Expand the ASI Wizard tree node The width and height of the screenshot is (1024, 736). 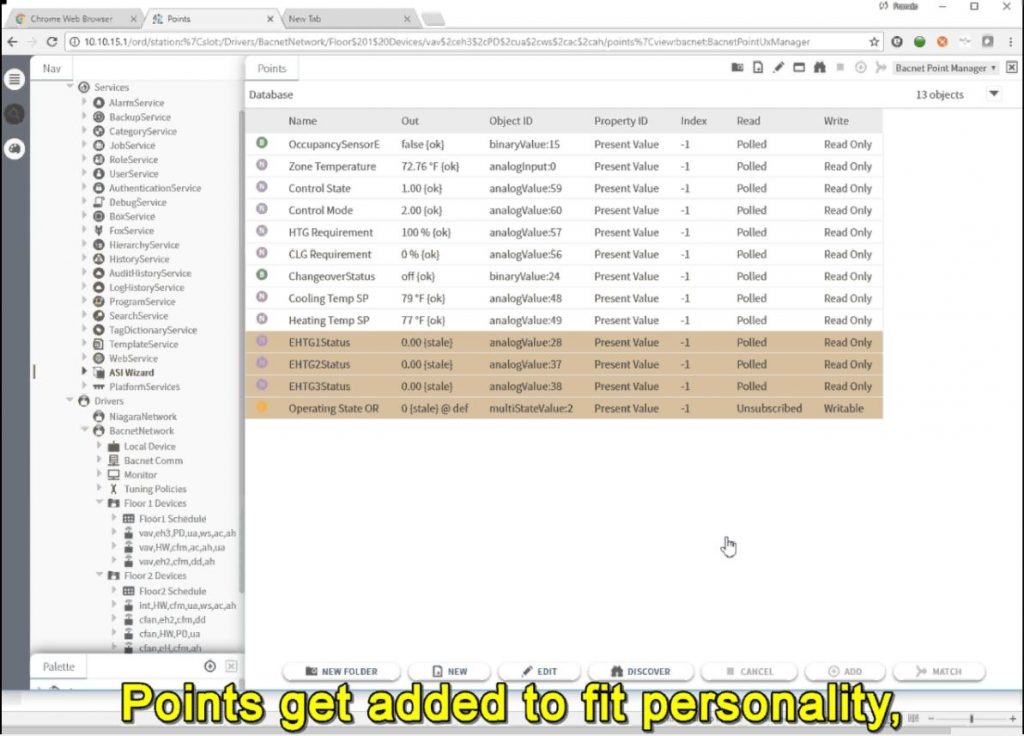coord(85,372)
